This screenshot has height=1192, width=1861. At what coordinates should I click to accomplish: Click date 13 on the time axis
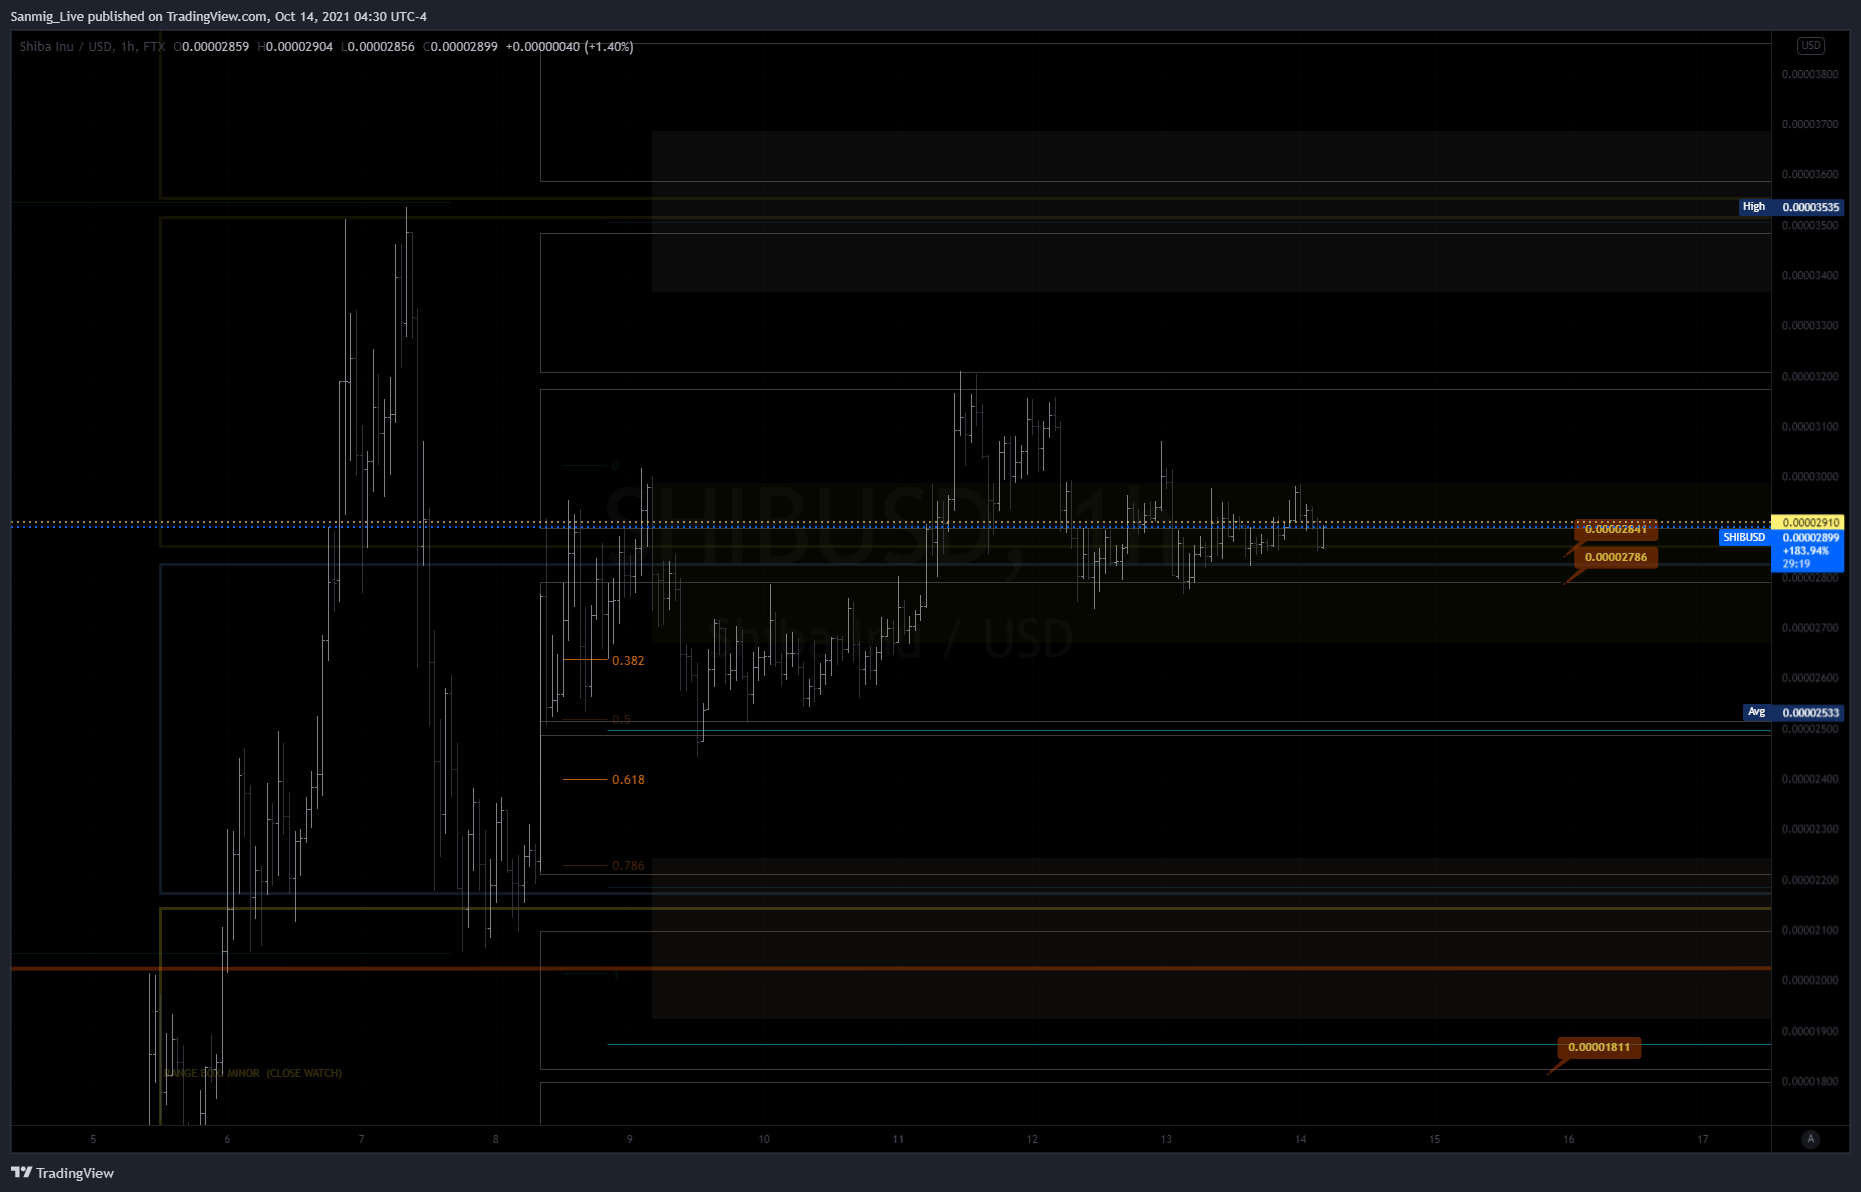pos(1166,1139)
